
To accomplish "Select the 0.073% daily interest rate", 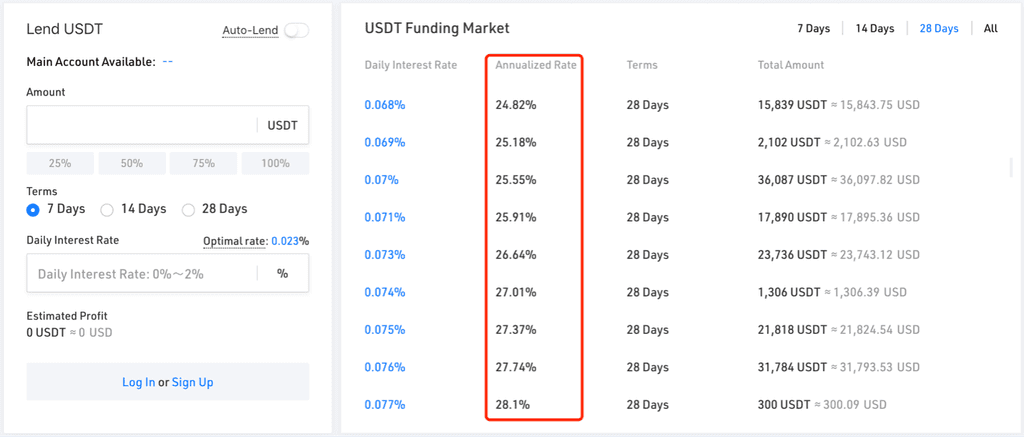I will [385, 255].
